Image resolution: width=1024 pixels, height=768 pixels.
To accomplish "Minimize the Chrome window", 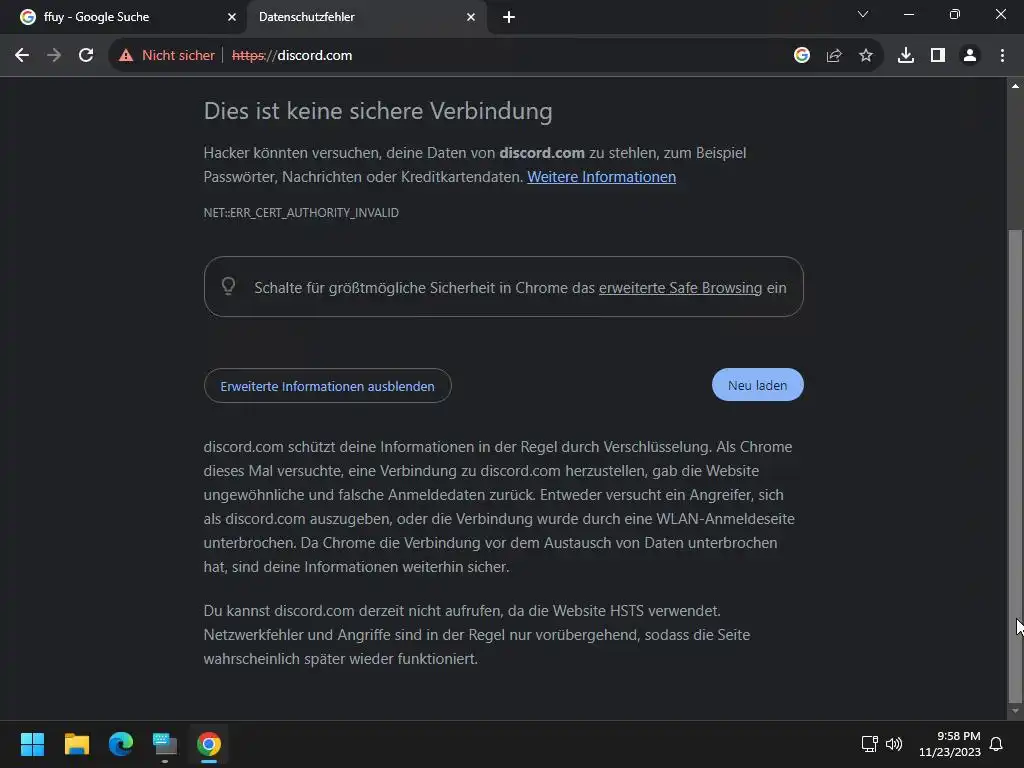I will (908, 14).
